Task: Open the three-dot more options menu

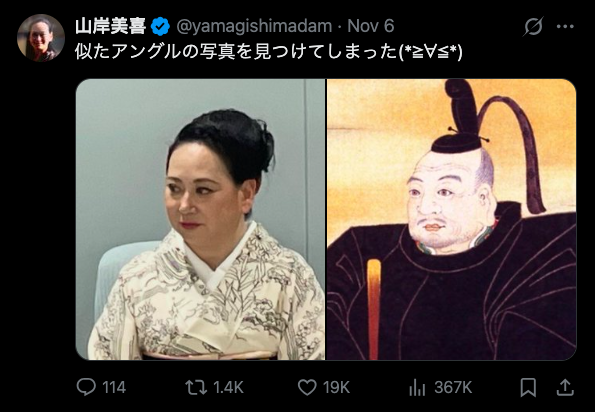Action: point(565,27)
